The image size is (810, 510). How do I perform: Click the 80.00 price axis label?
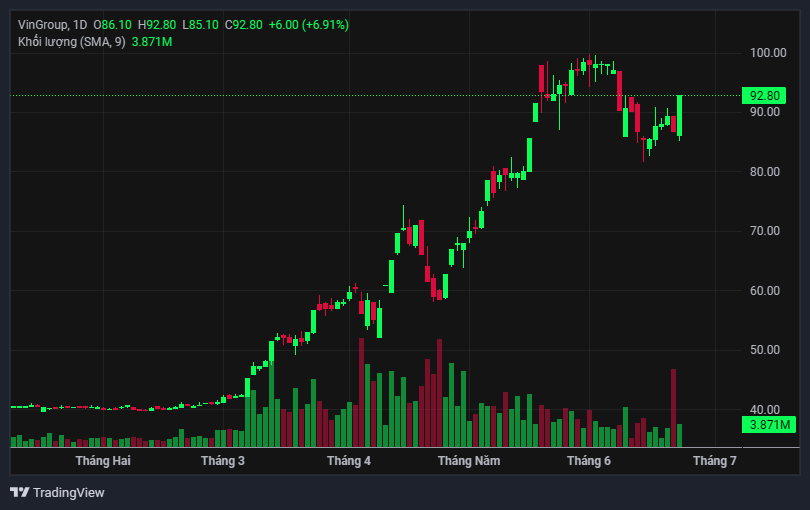(x=765, y=172)
